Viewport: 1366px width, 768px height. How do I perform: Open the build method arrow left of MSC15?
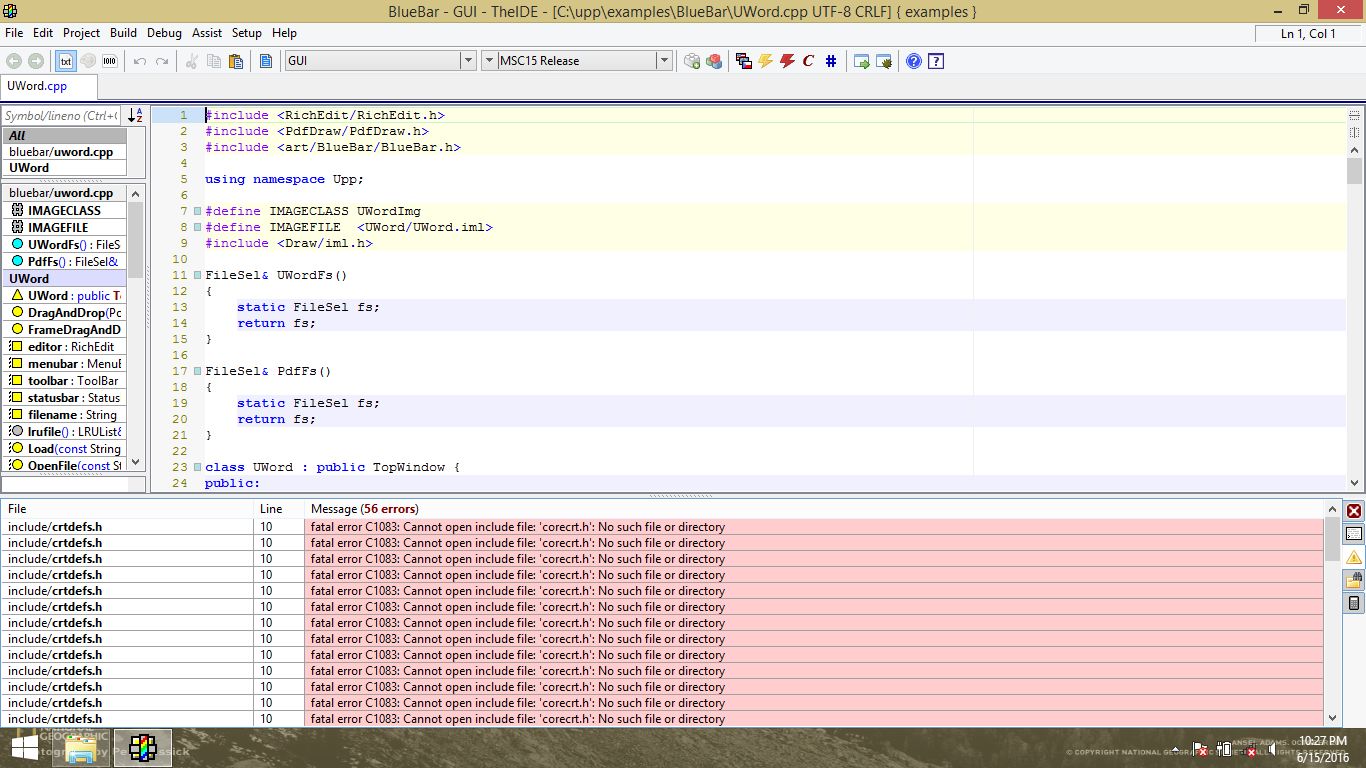tap(490, 61)
